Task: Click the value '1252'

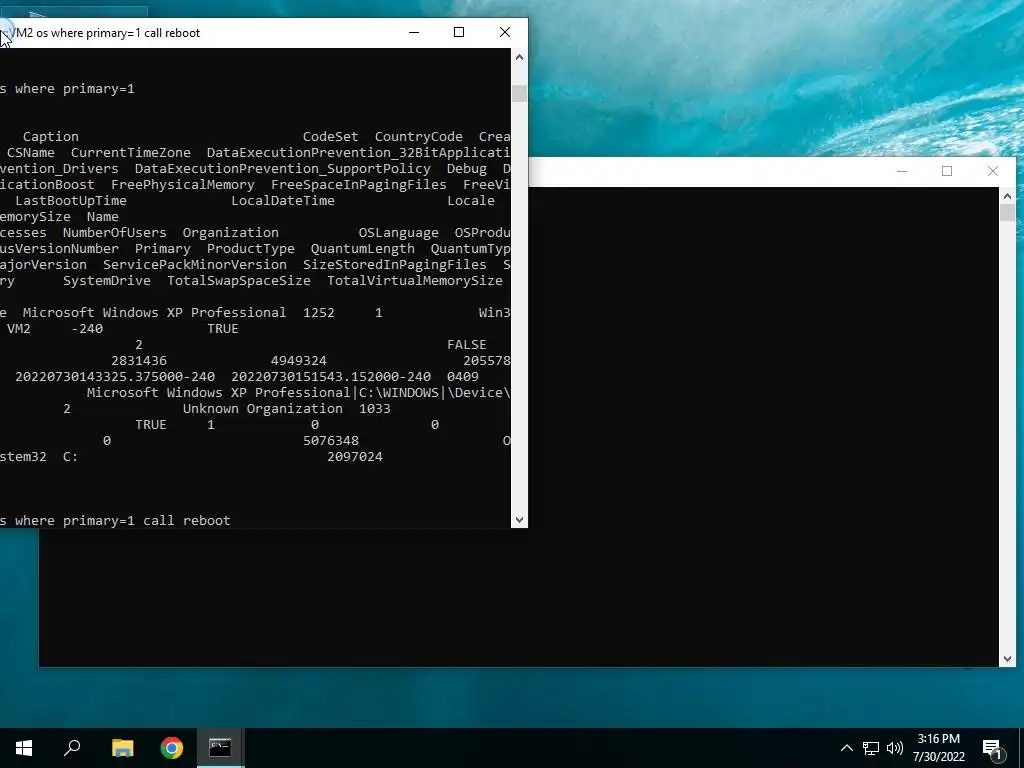Action: point(319,312)
